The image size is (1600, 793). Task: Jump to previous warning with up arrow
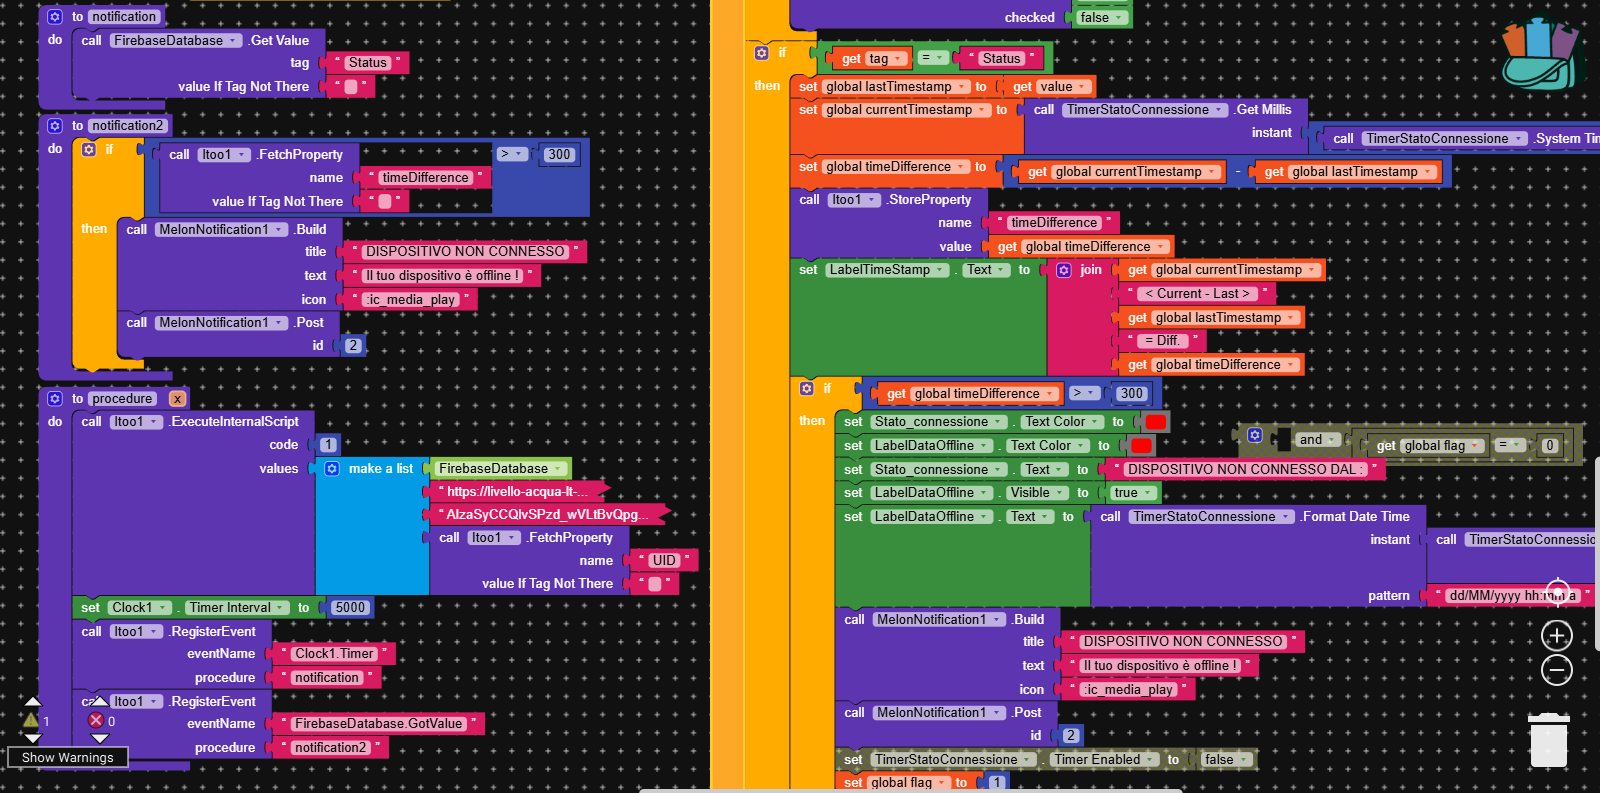(x=33, y=702)
